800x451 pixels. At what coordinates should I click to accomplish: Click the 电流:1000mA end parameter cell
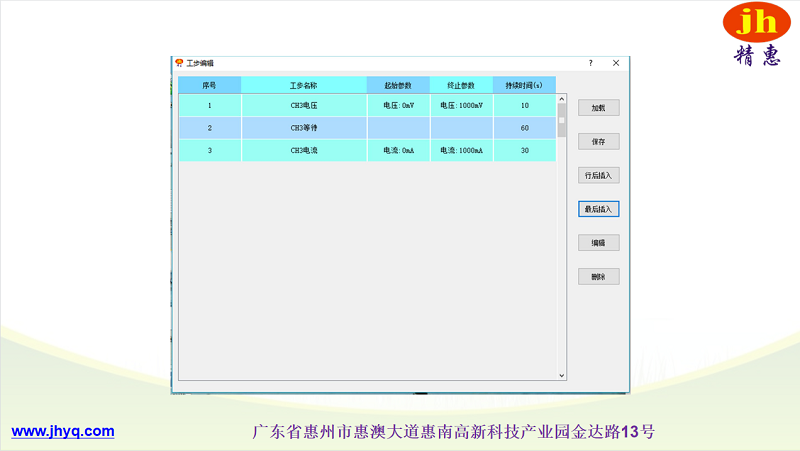click(461, 151)
